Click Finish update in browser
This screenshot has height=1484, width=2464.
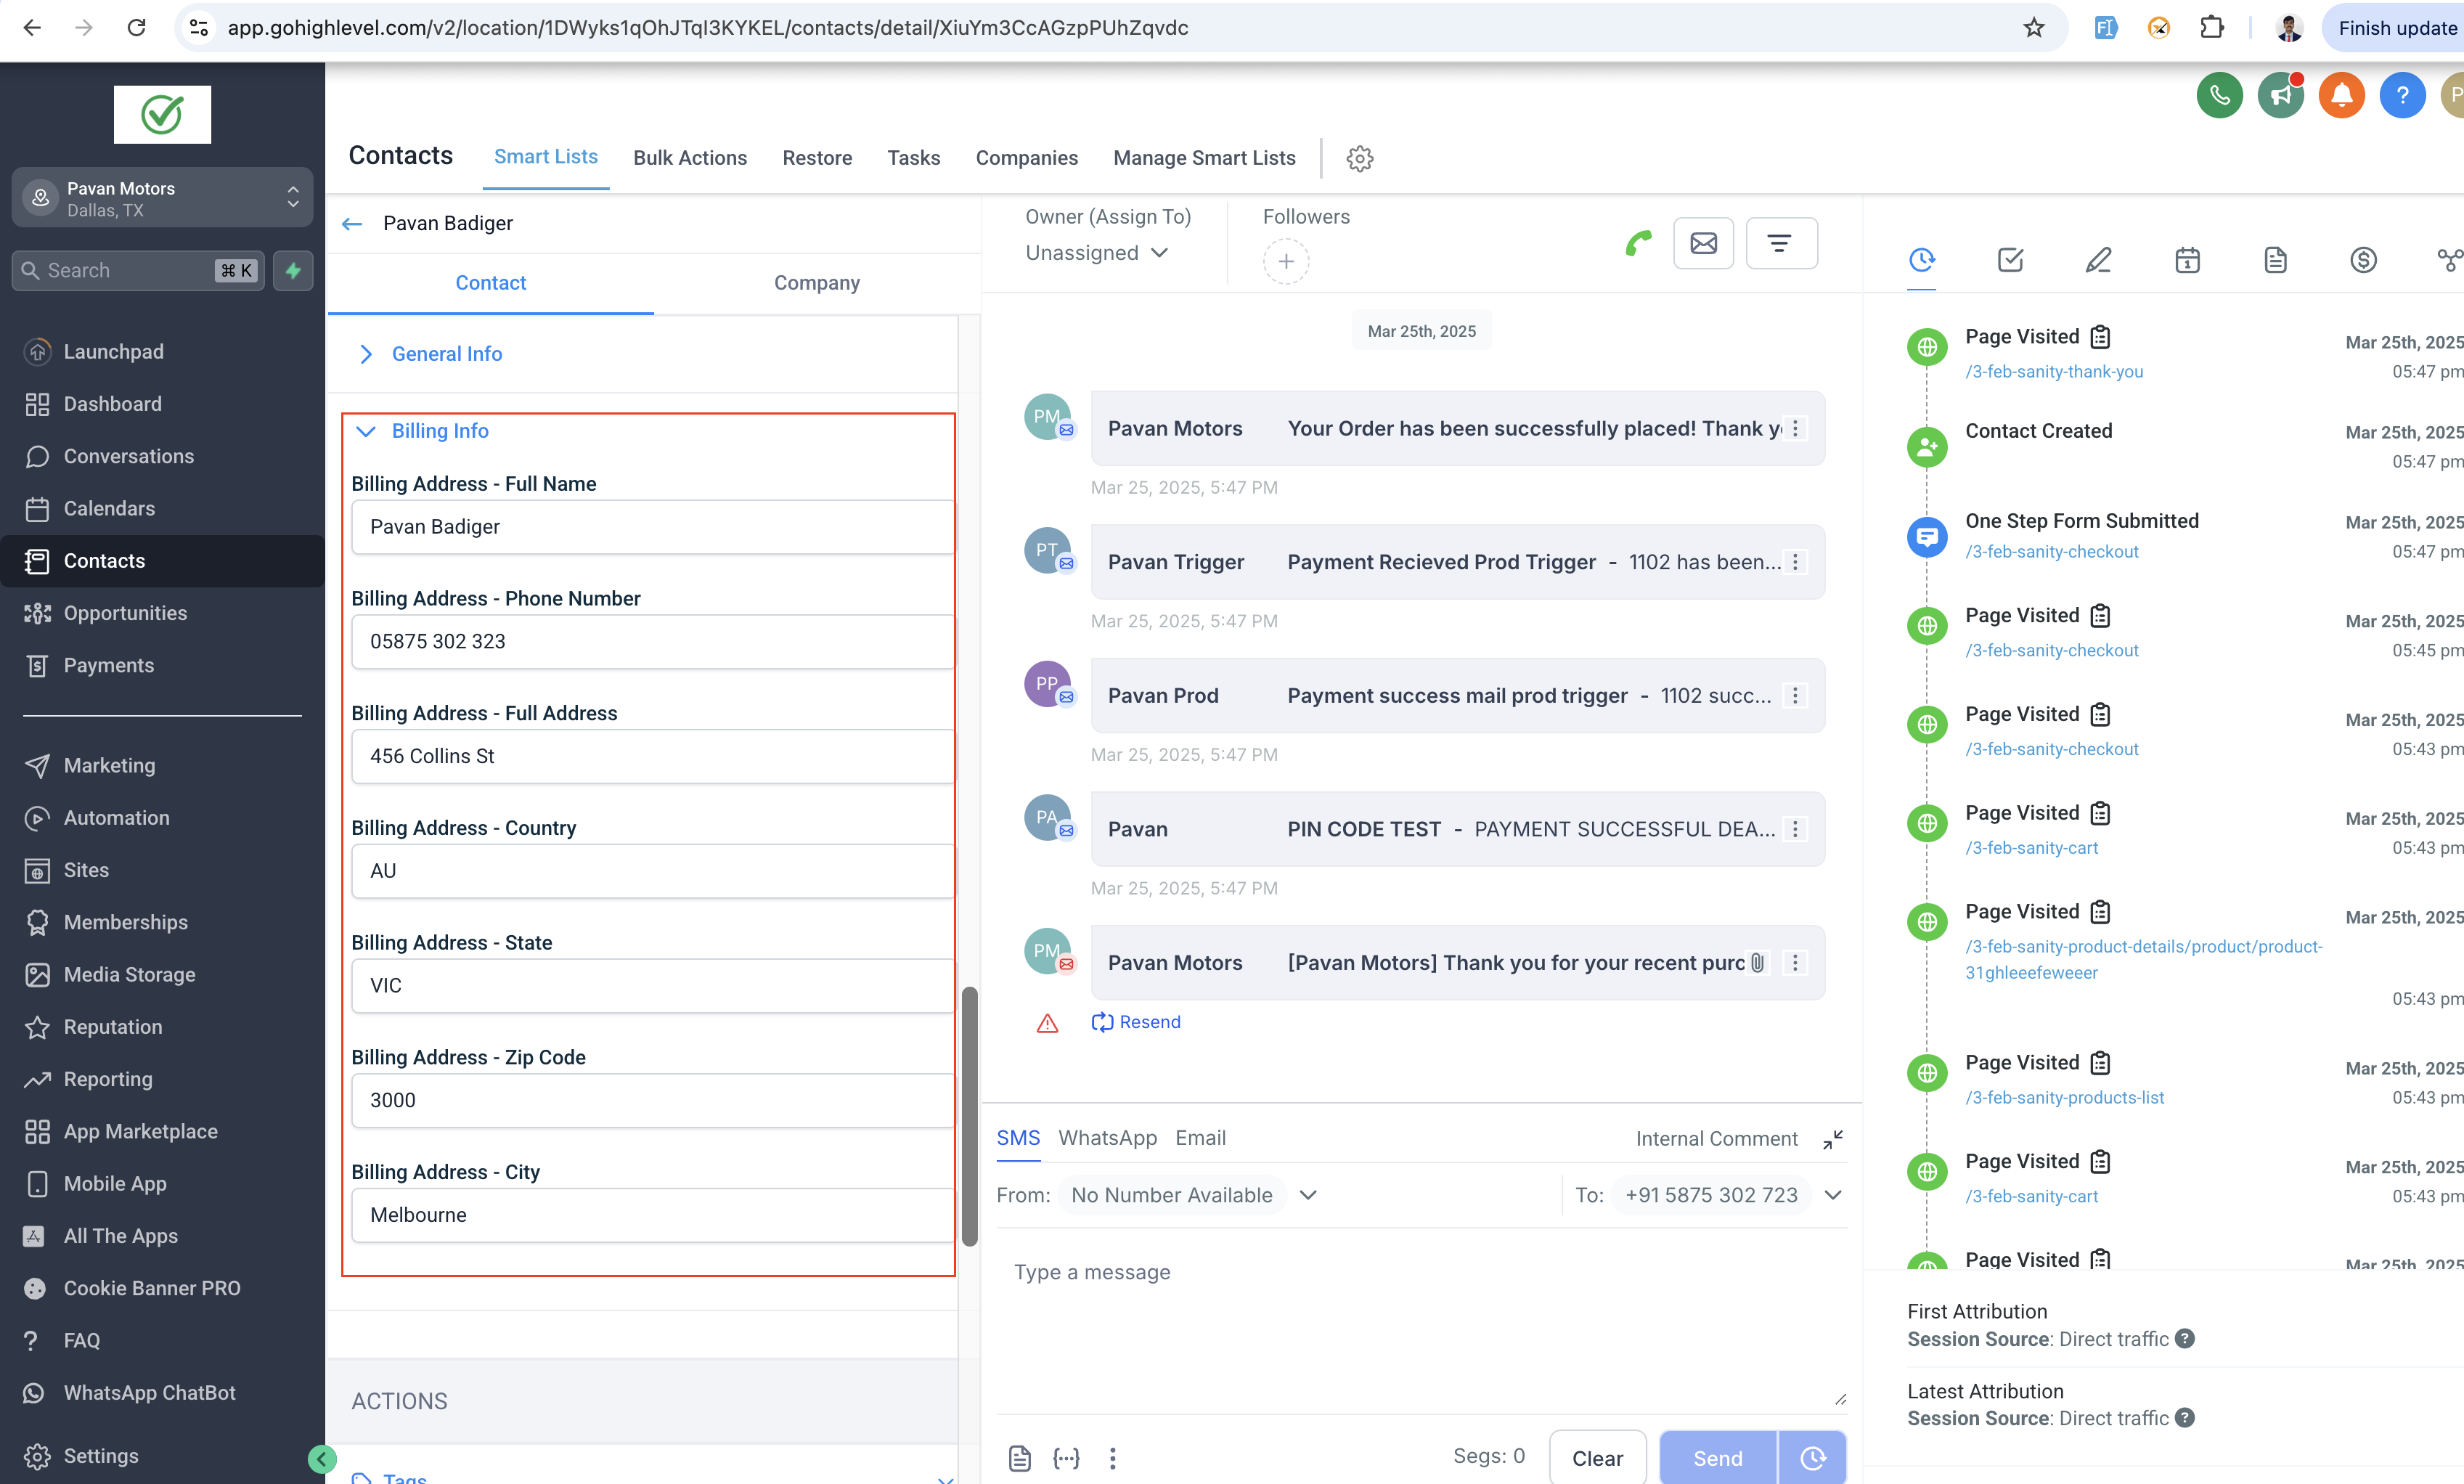point(2396,28)
